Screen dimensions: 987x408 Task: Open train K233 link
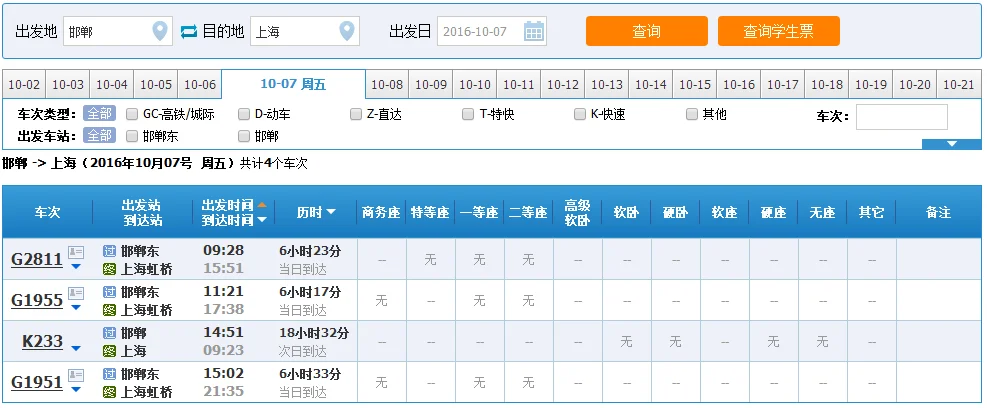pyautogui.click(x=42, y=341)
